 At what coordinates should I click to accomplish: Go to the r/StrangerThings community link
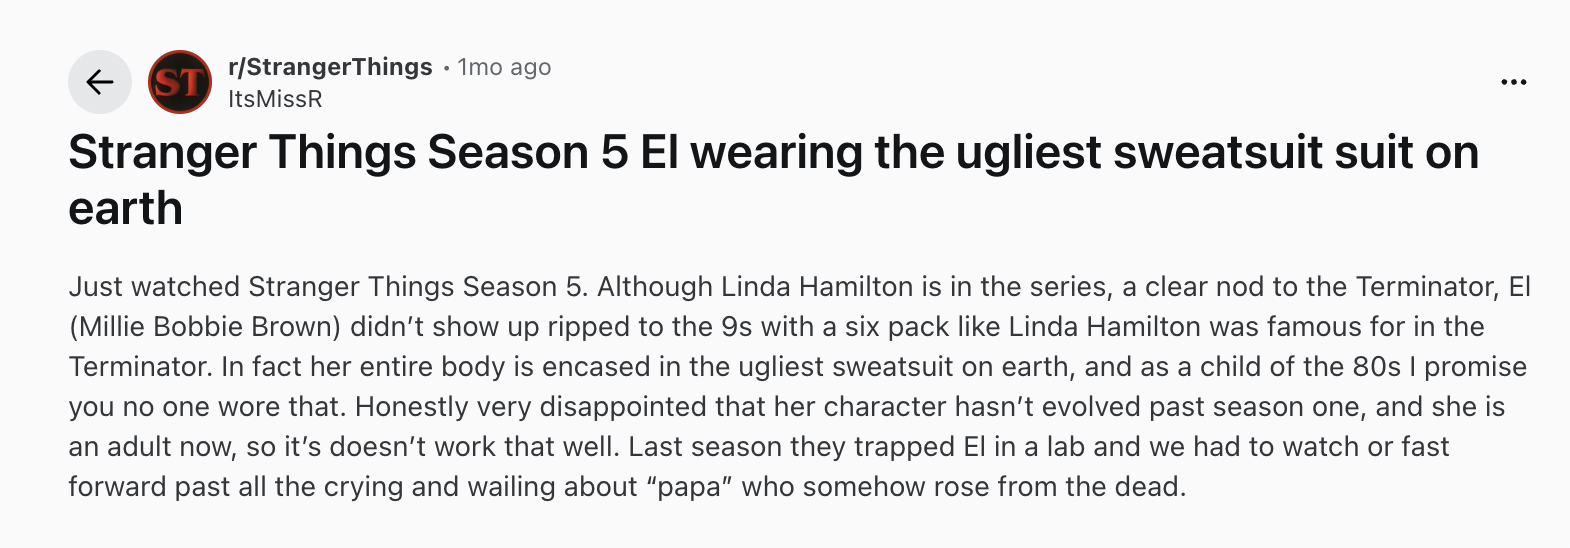pyautogui.click(x=330, y=67)
